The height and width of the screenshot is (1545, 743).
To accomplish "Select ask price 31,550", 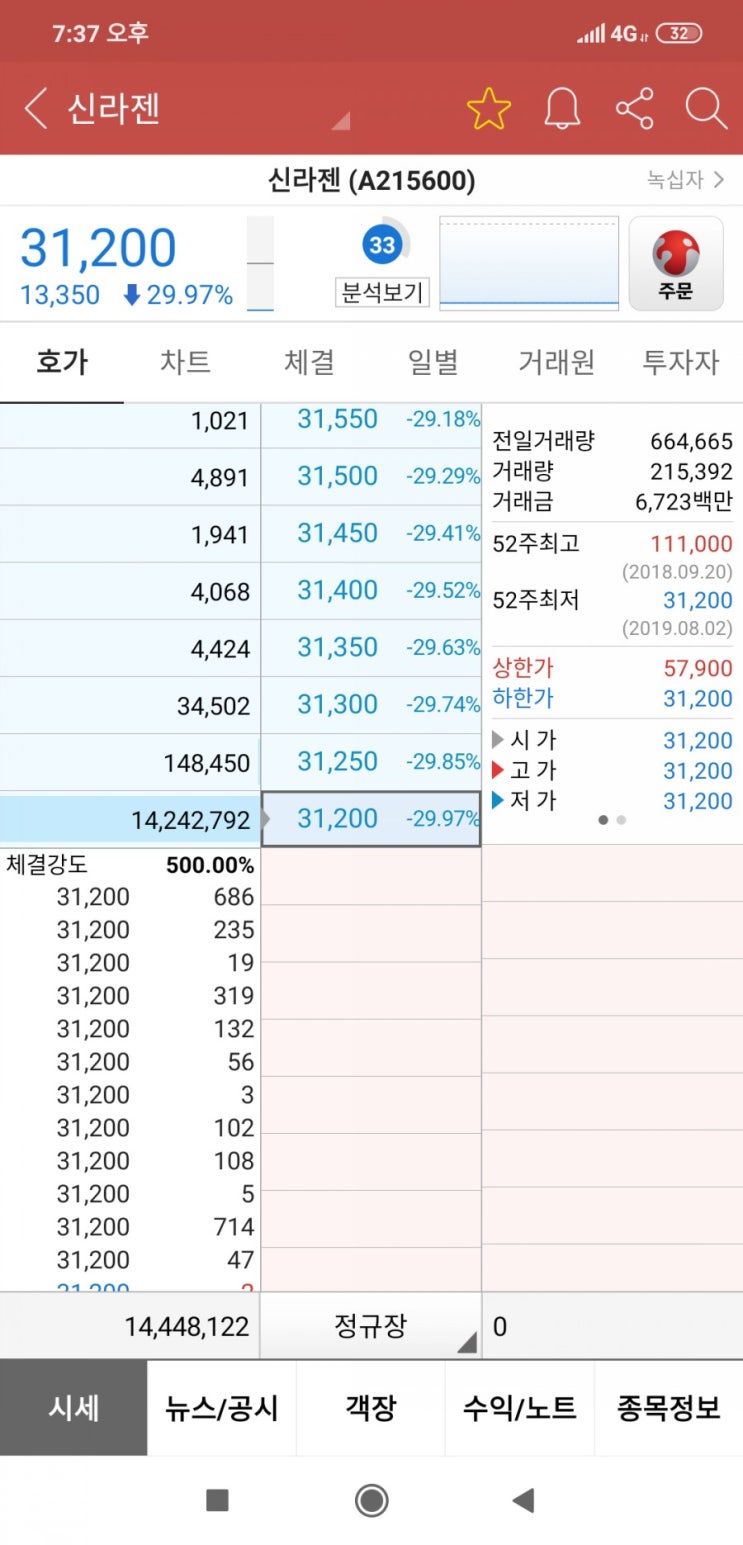I will pyautogui.click(x=371, y=420).
